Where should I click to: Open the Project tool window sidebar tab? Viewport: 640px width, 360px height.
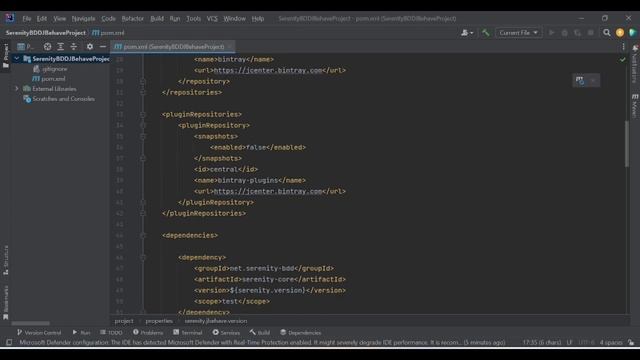6,55
